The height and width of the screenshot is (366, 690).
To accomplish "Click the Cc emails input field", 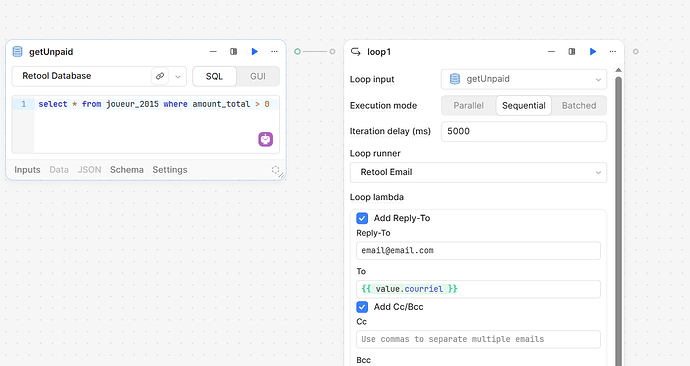I will point(478,339).
